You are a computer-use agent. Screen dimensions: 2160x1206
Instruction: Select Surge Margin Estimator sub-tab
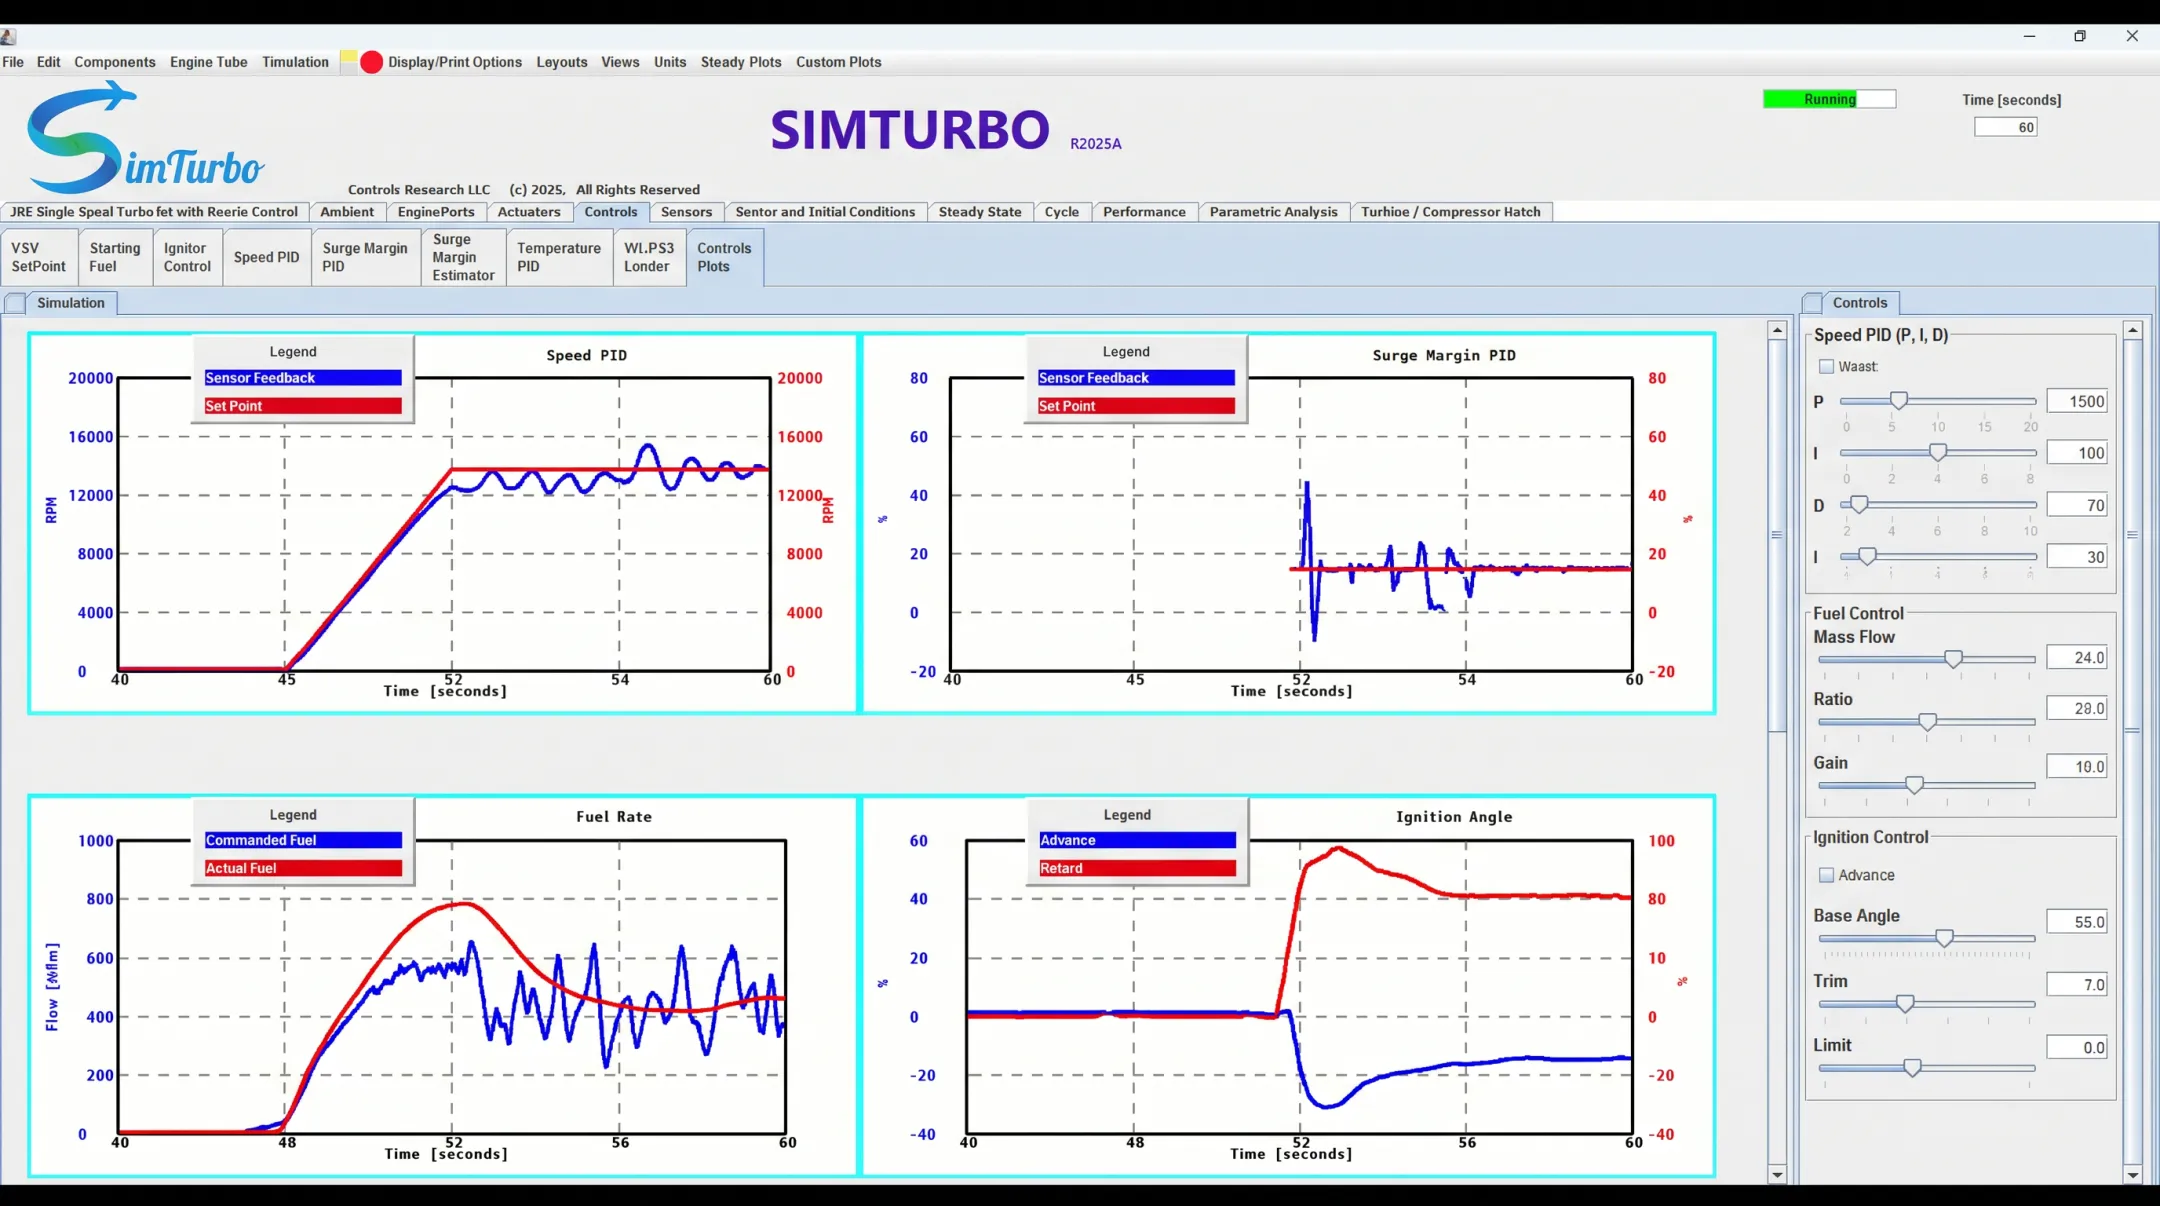click(x=463, y=257)
